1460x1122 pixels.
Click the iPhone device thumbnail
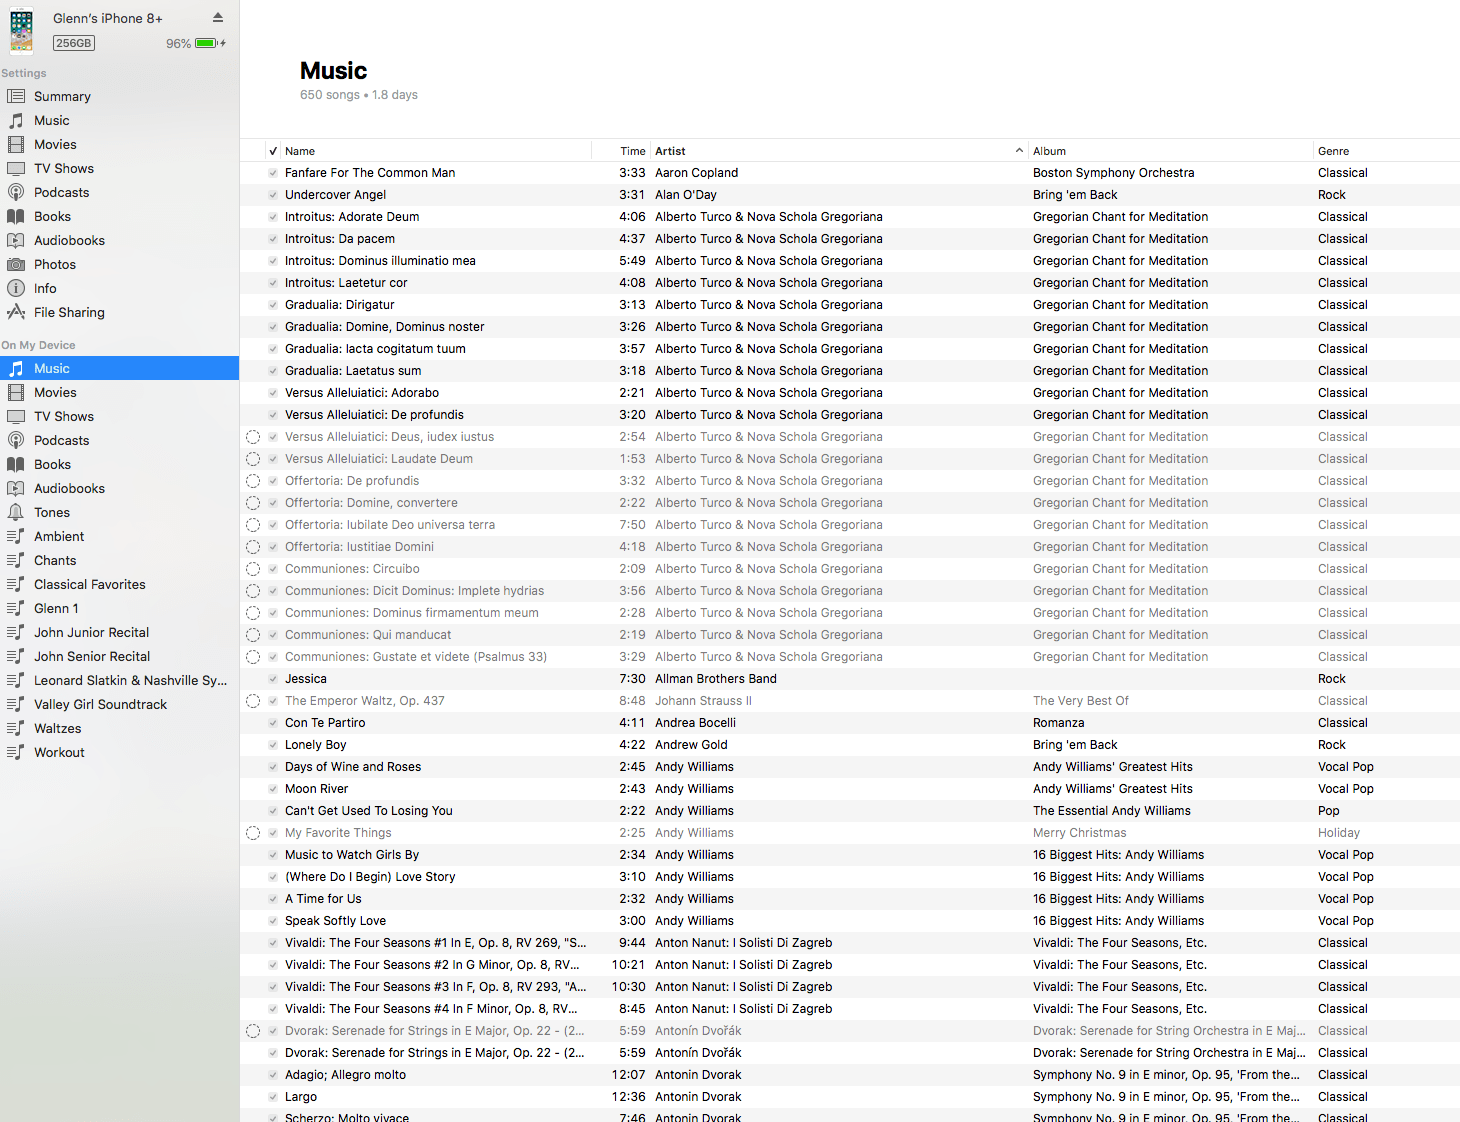coord(22,30)
